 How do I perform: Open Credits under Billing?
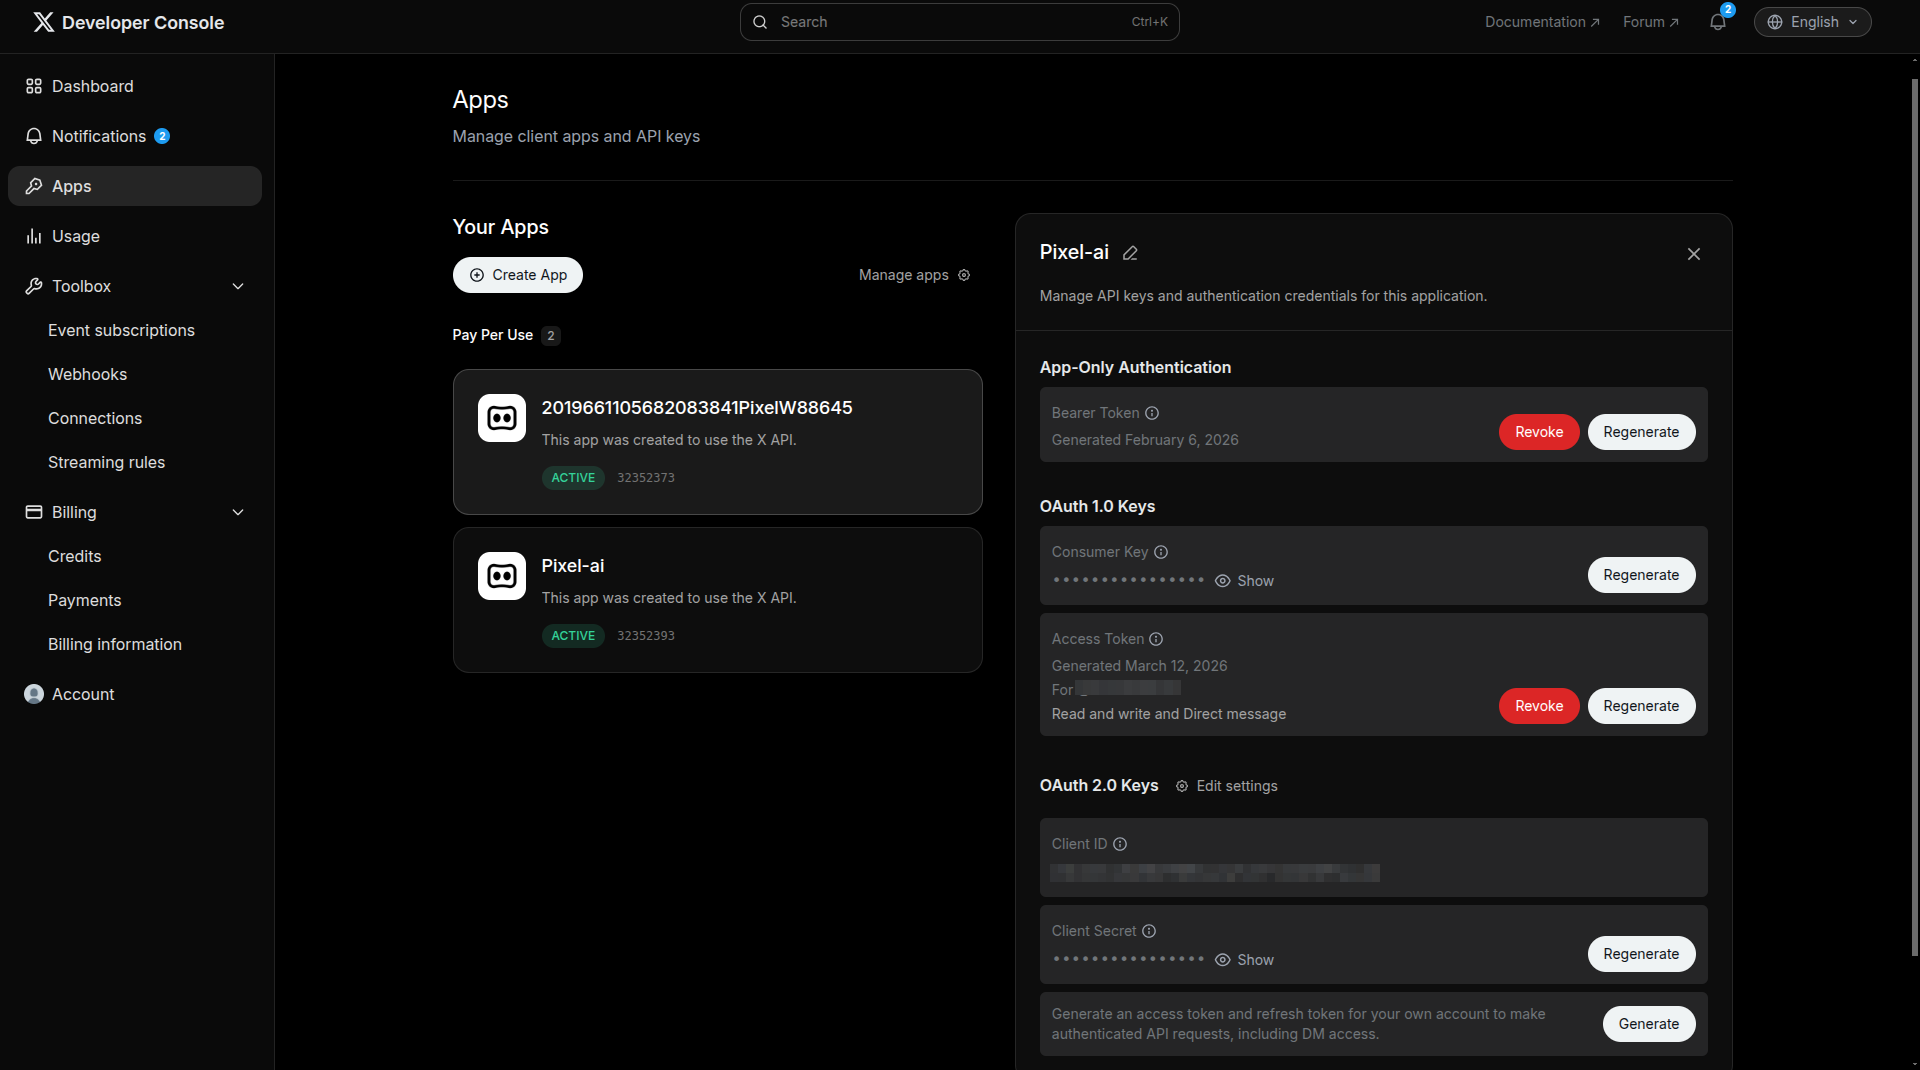[74, 556]
